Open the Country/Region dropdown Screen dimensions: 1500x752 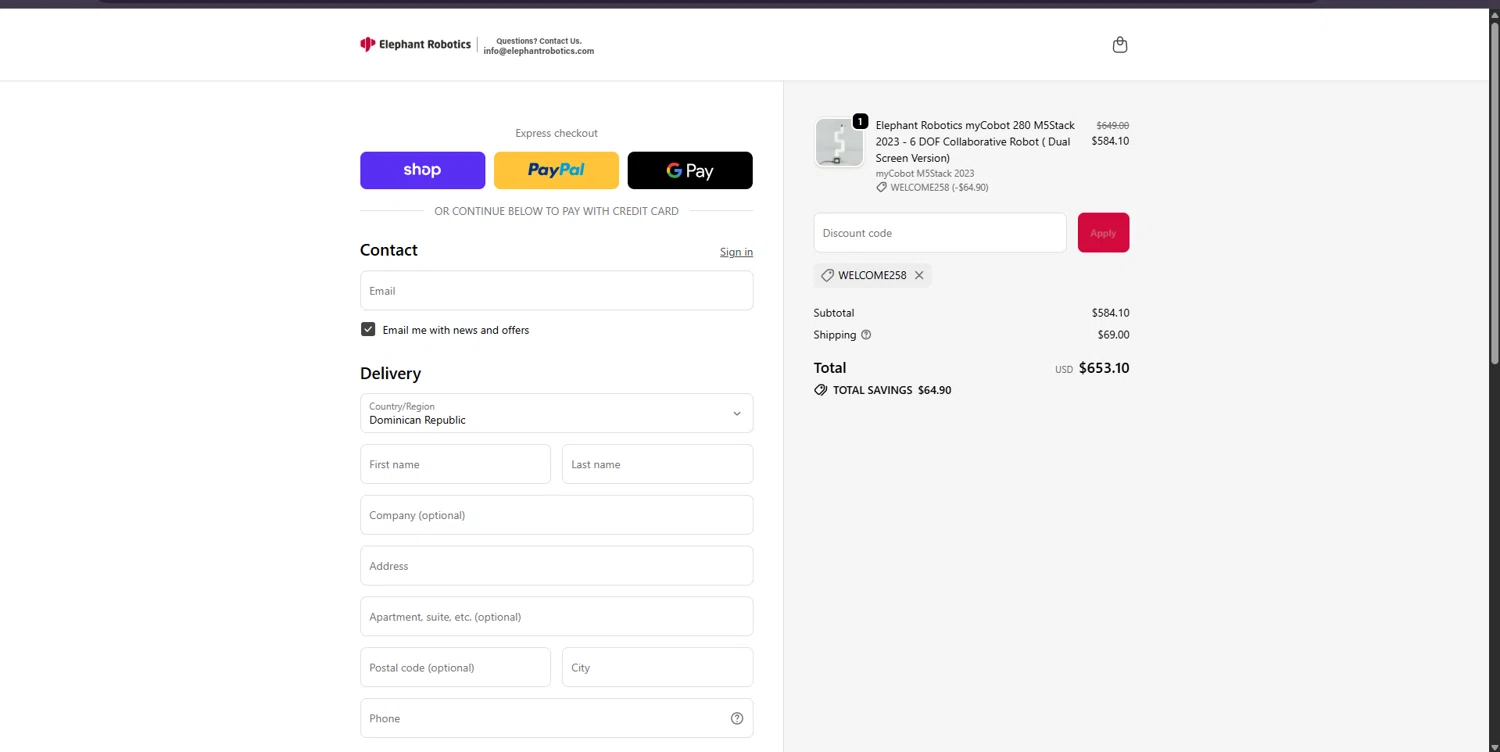[x=556, y=413]
